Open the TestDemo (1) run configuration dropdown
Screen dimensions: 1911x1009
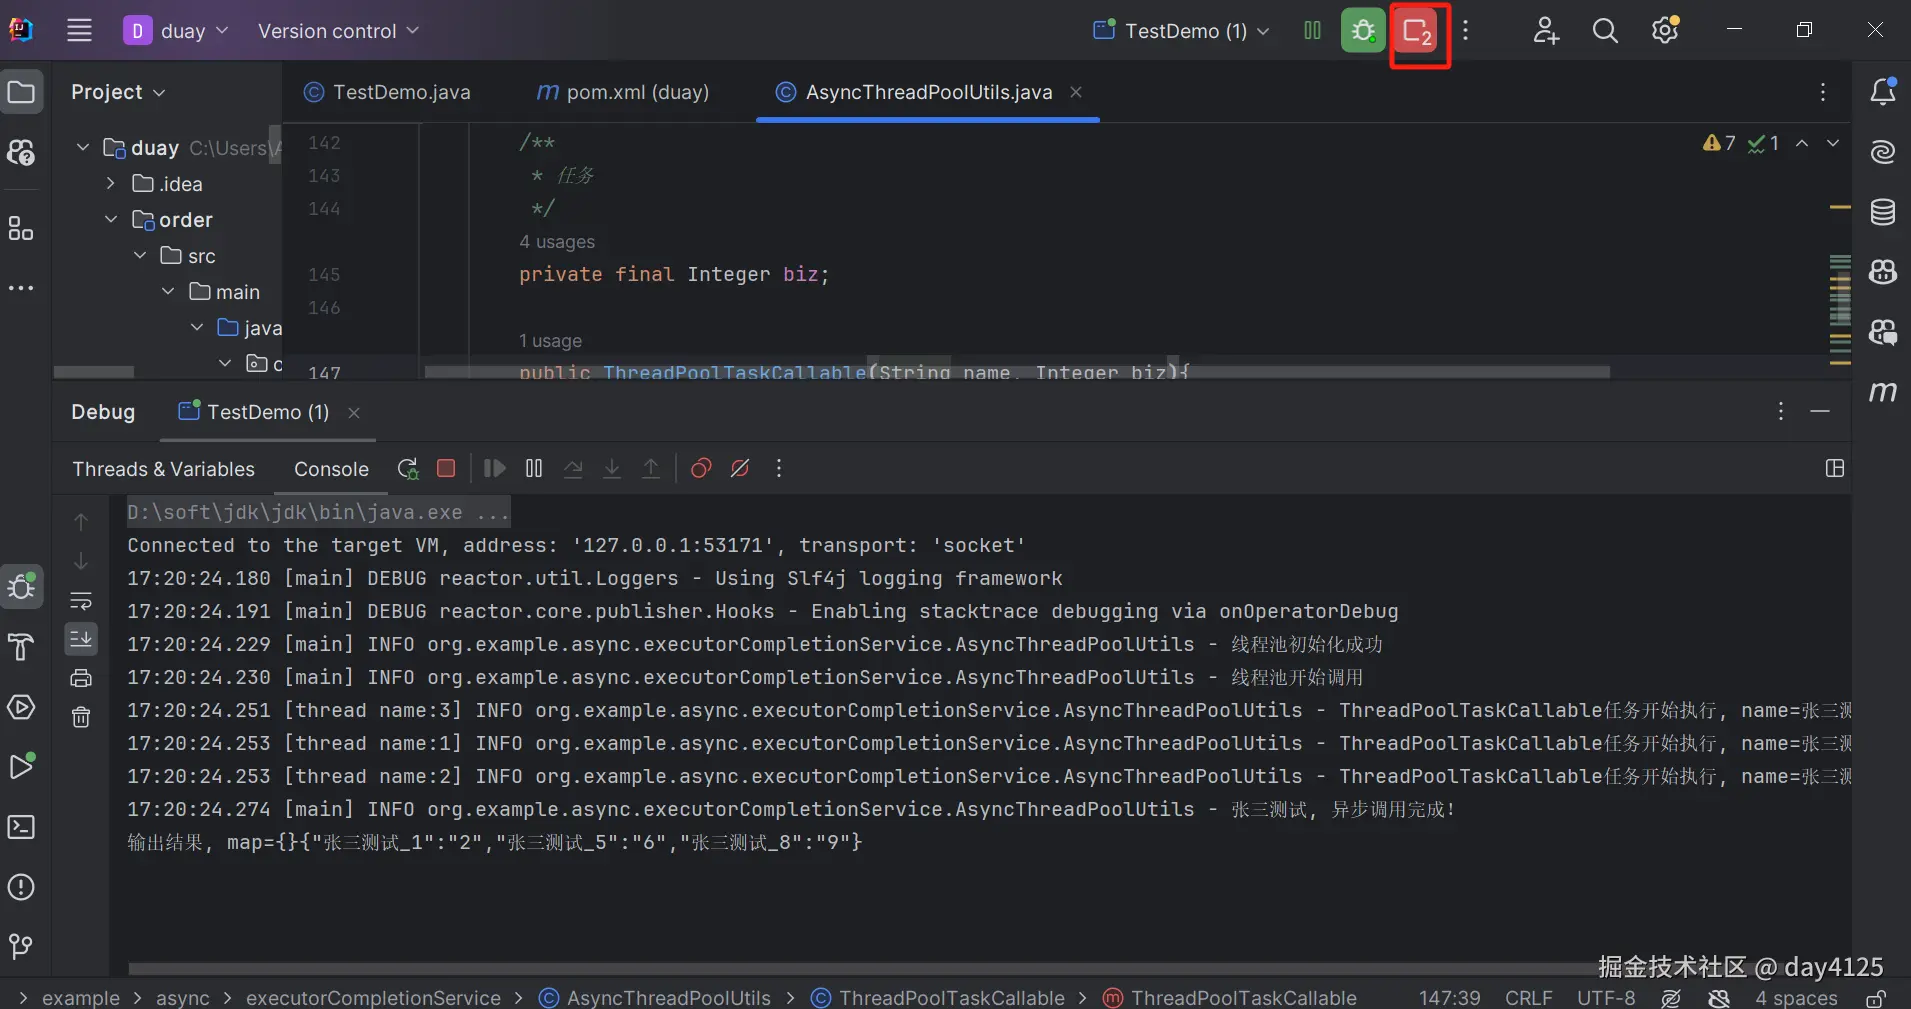coord(1181,31)
